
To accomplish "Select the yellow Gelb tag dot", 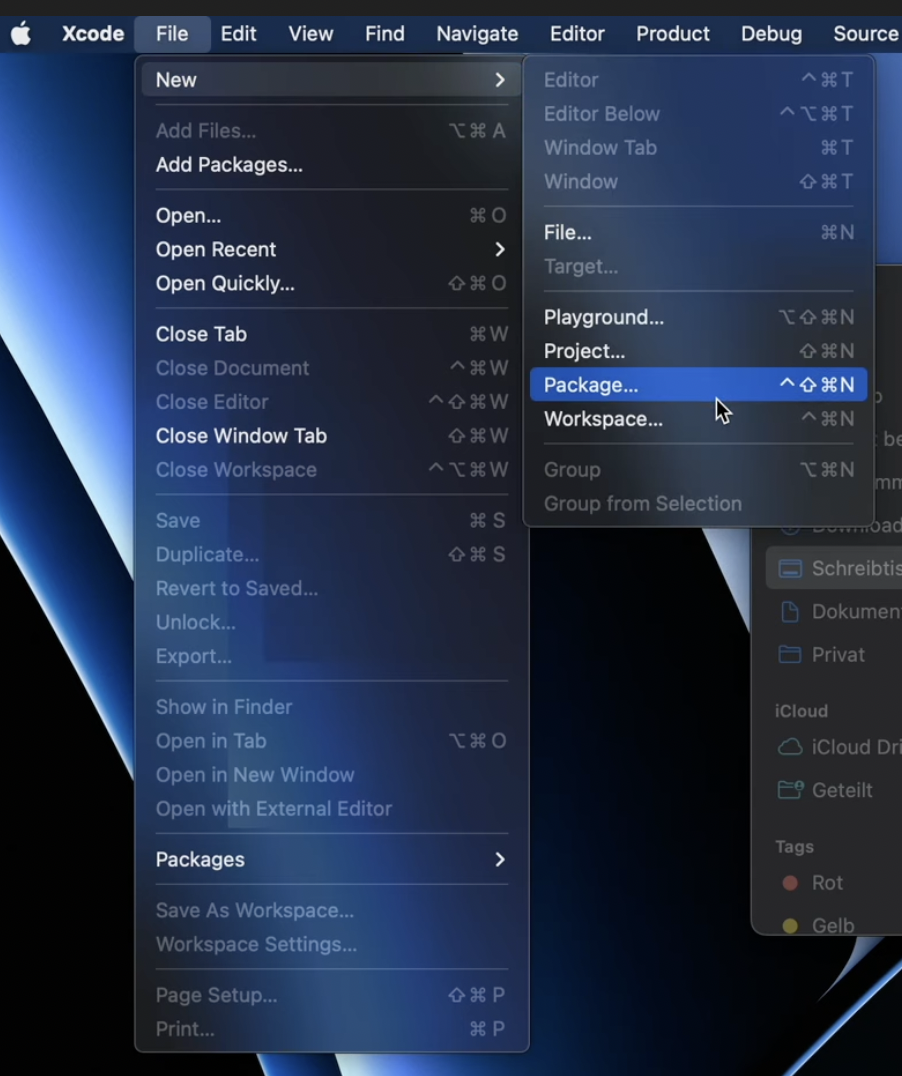I will [x=790, y=926].
